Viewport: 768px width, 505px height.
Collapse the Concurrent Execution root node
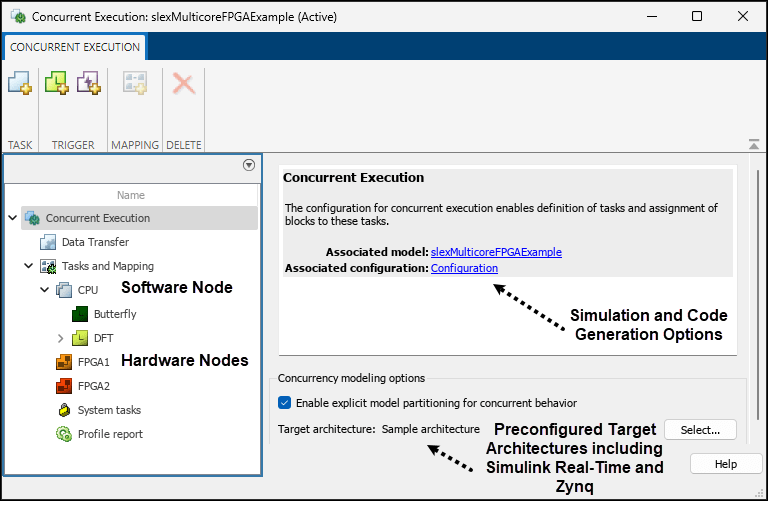(12, 218)
